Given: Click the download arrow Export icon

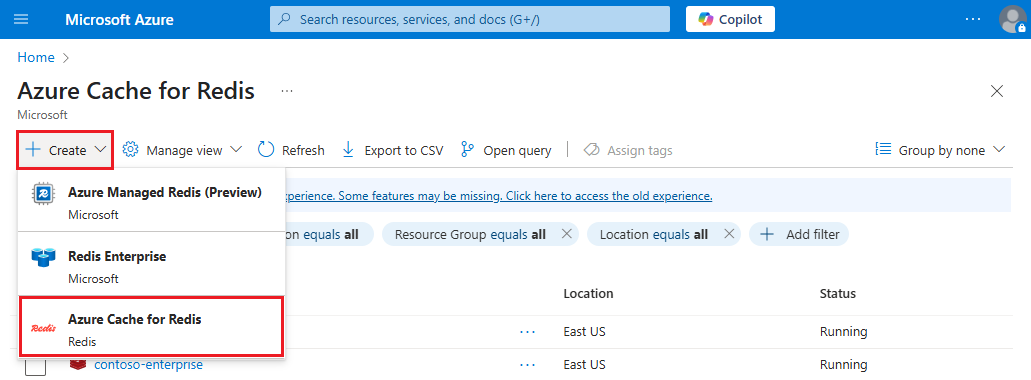Looking at the screenshot, I should click(348, 150).
